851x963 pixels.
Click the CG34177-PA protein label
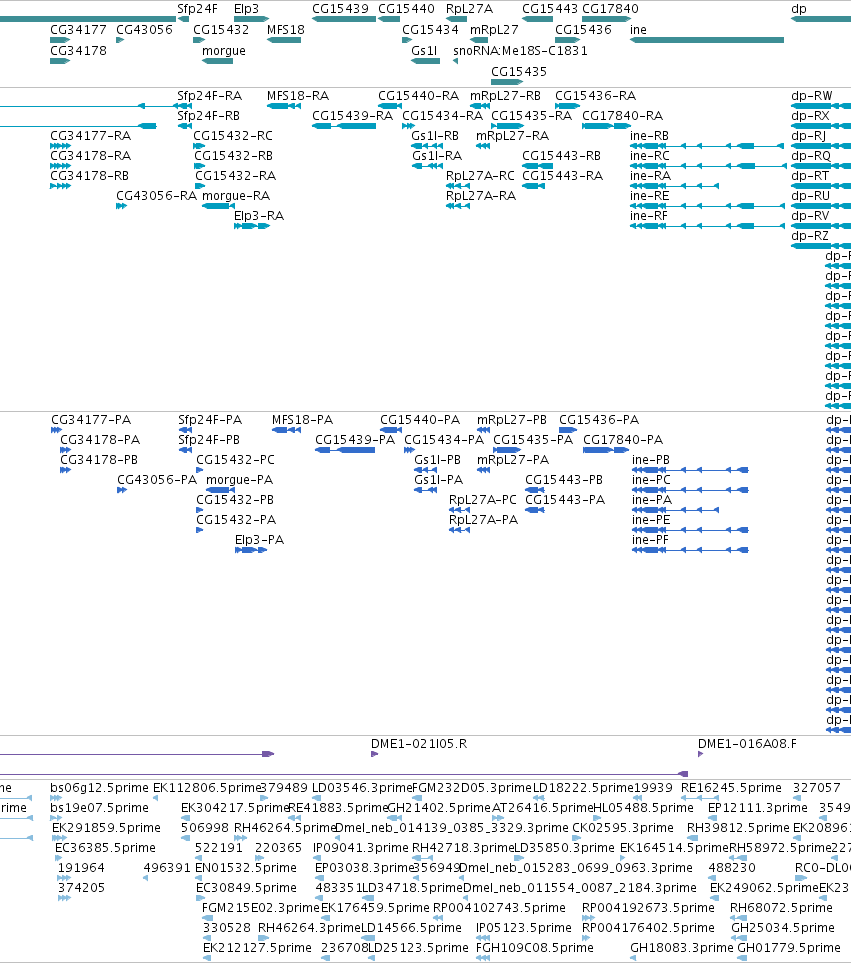[x=91, y=419]
